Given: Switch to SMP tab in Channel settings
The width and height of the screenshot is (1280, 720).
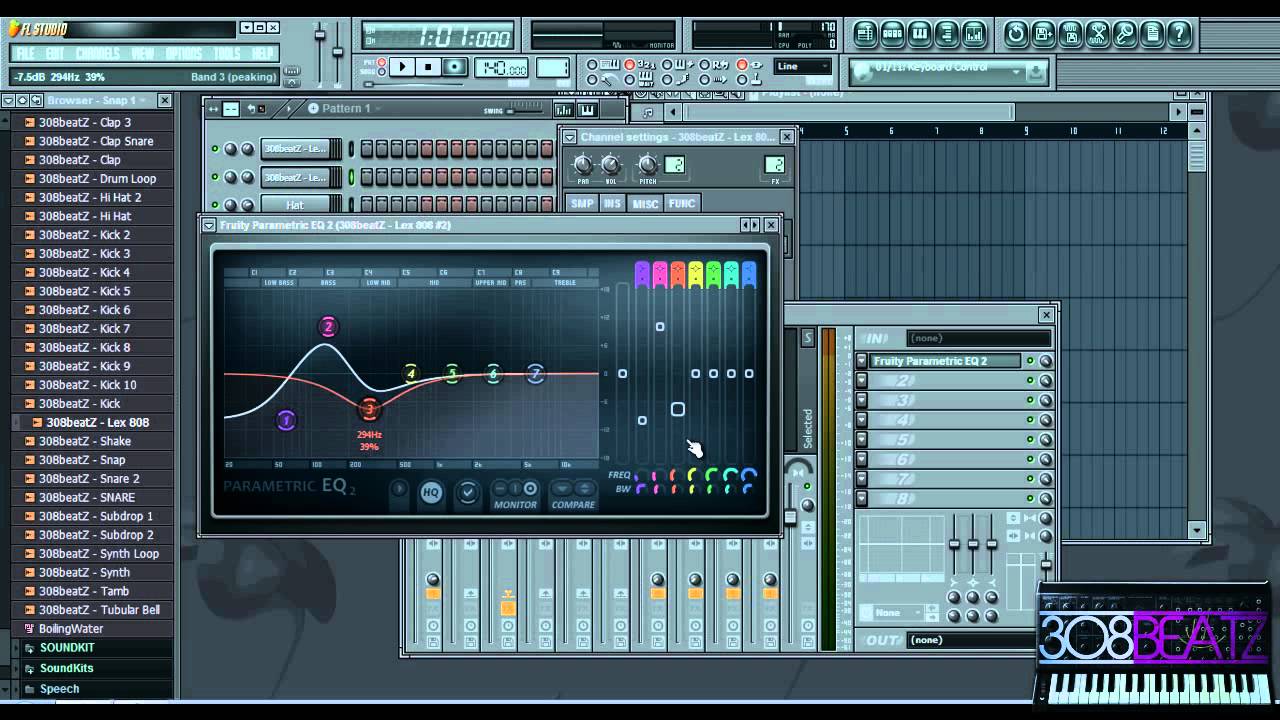Looking at the screenshot, I should [x=582, y=203].
